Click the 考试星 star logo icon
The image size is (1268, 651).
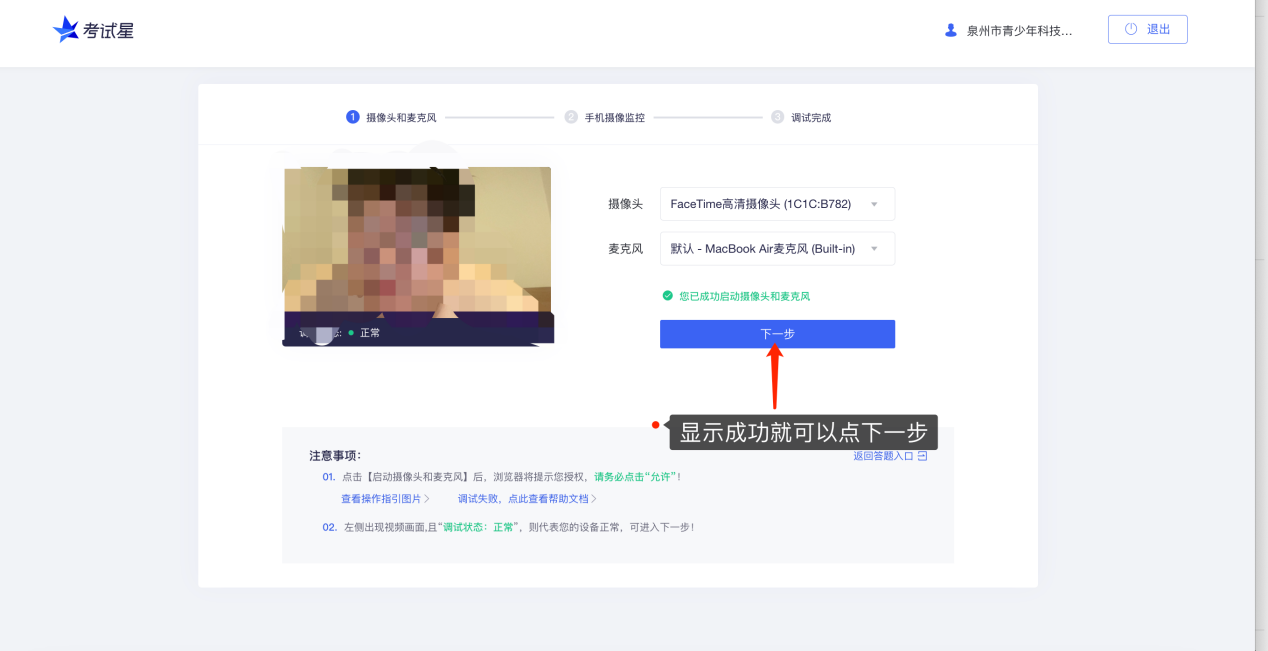66,30
